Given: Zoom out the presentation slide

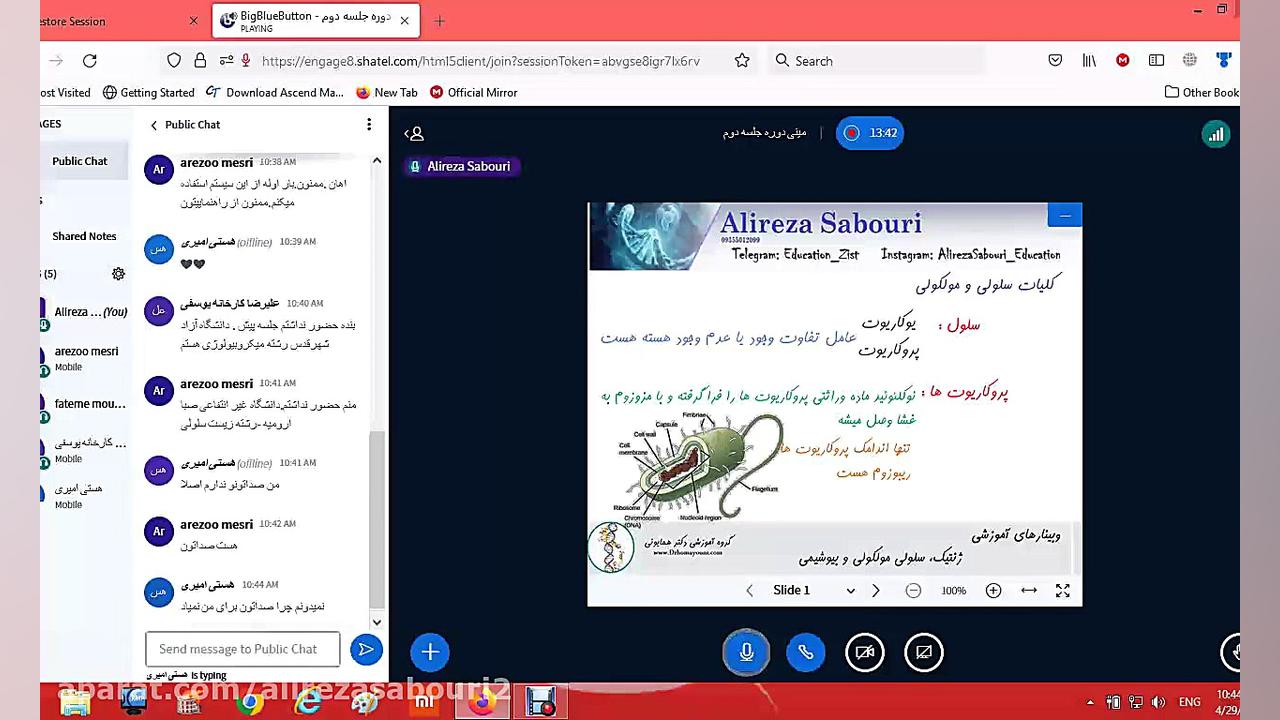Looking at the screenshot, I should pos(913,590).
